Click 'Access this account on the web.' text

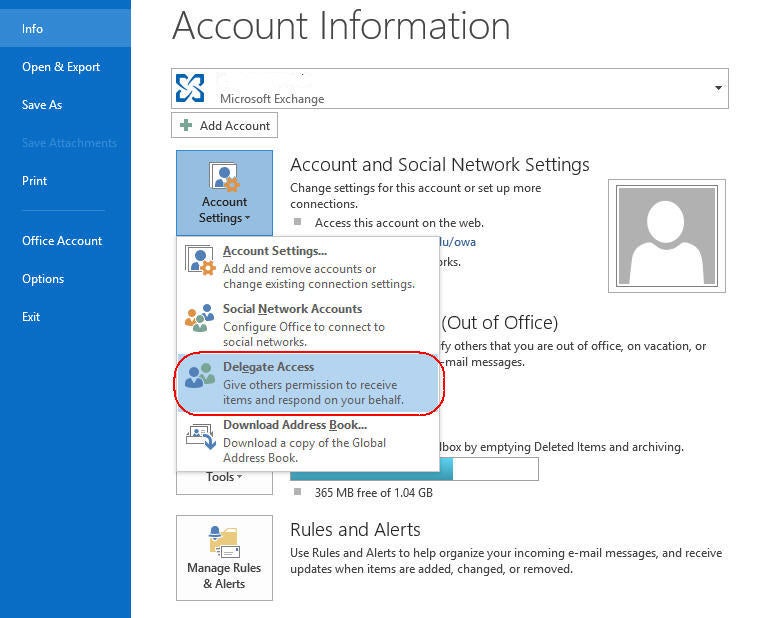399,223
